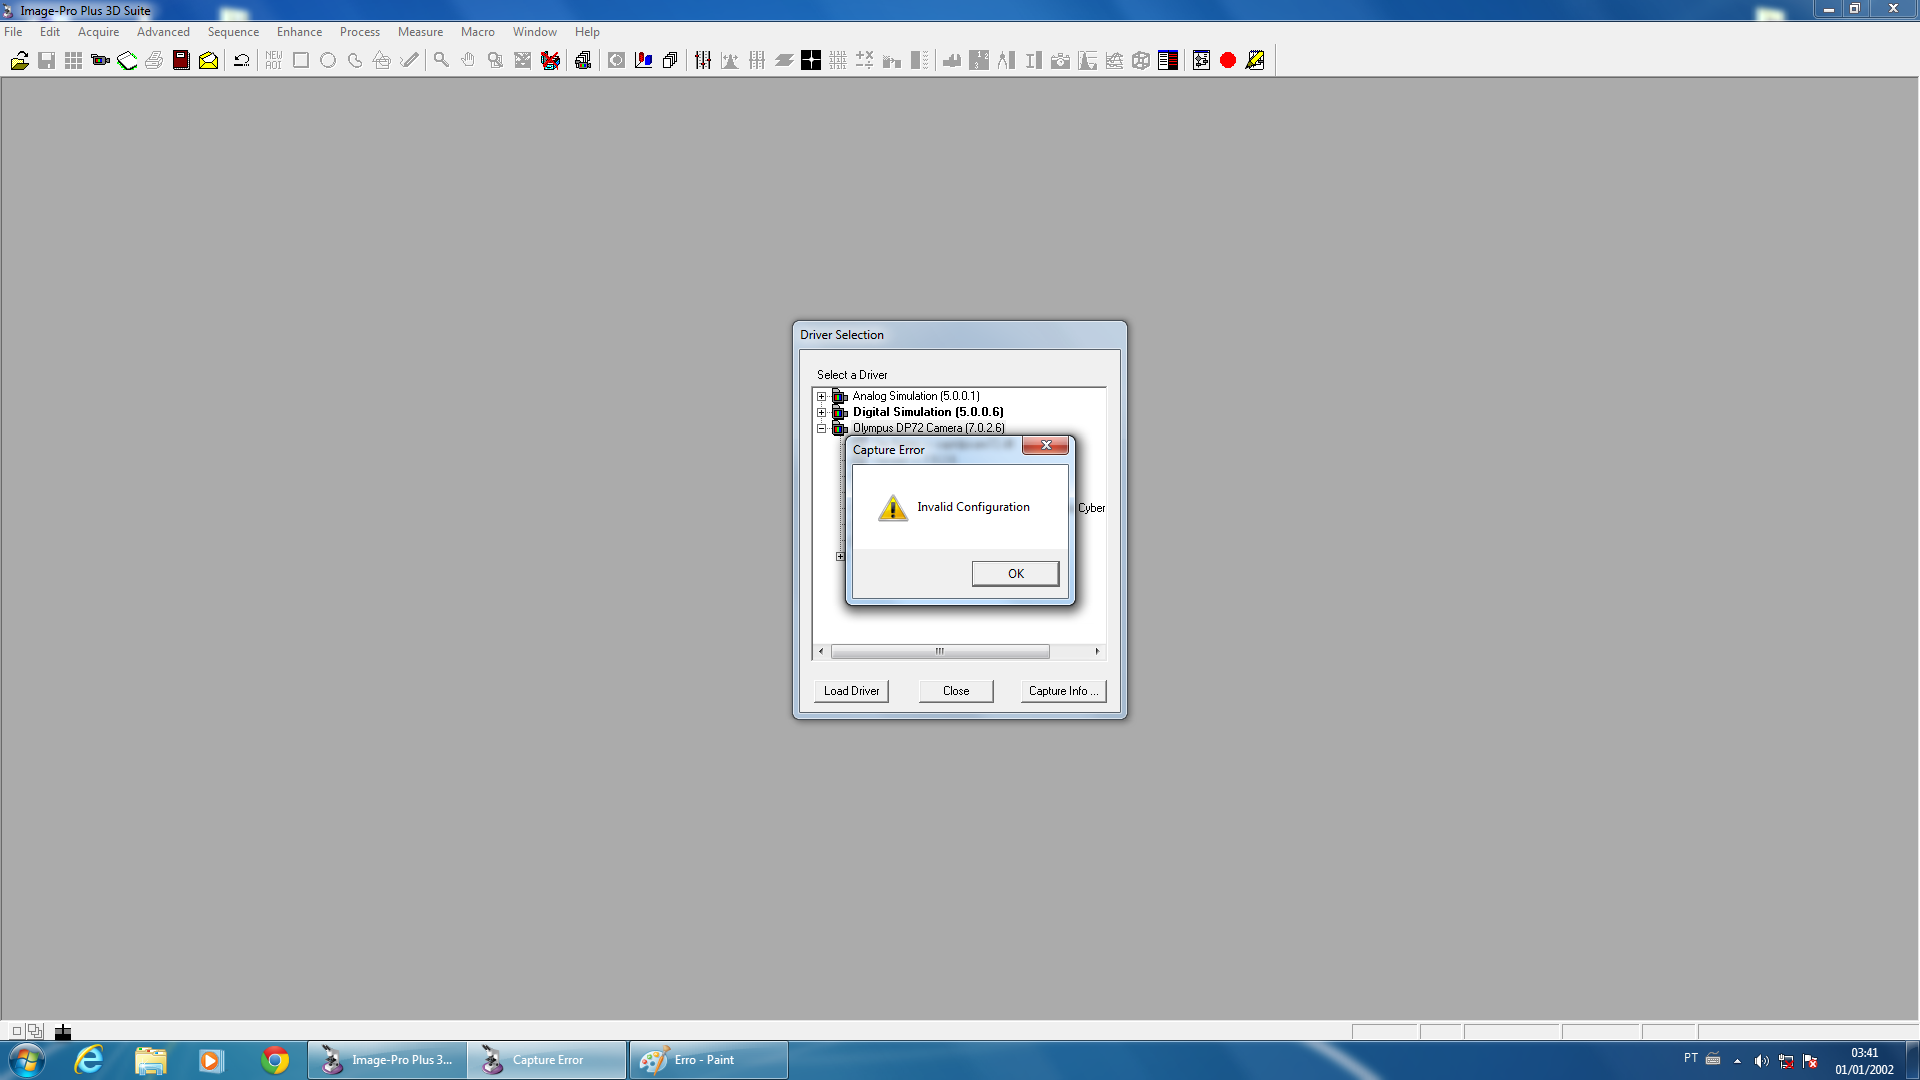1920x1080 pixels.
Task: Open the Process menu
Action: click(x=359, y=32)
